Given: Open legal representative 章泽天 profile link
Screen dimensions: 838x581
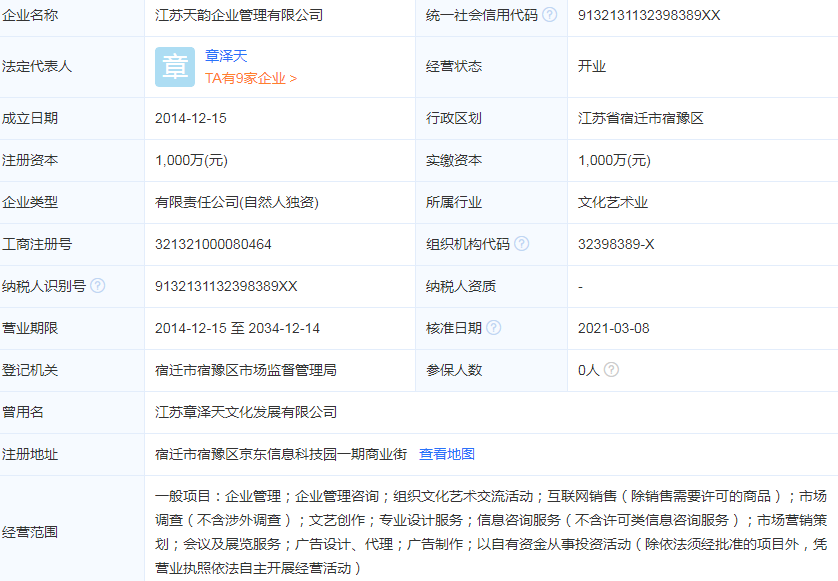Looking at the screenshot, I should (x=226, y=56).
